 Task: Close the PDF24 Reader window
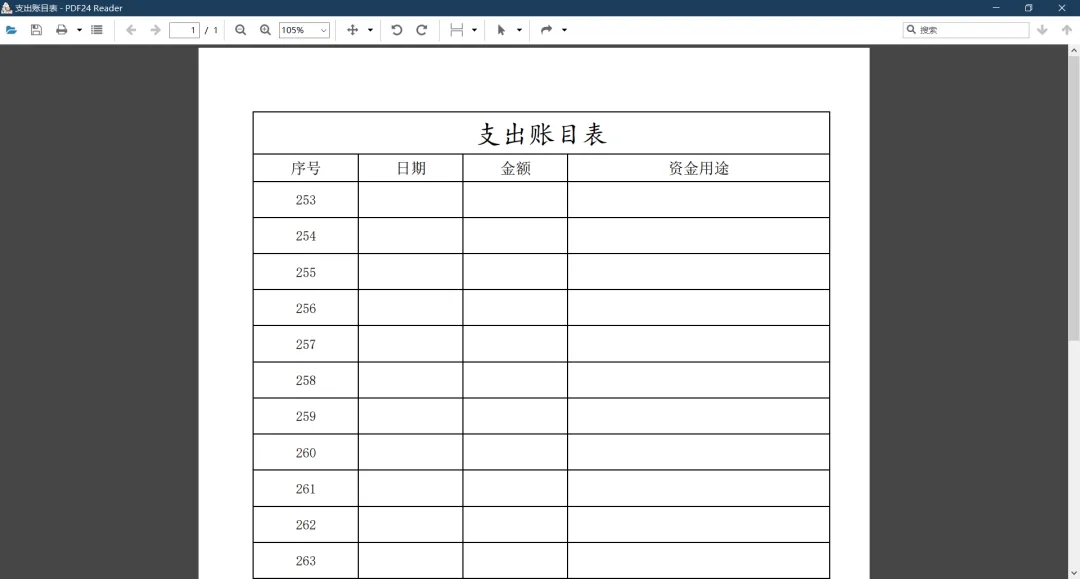point(1061,8)
